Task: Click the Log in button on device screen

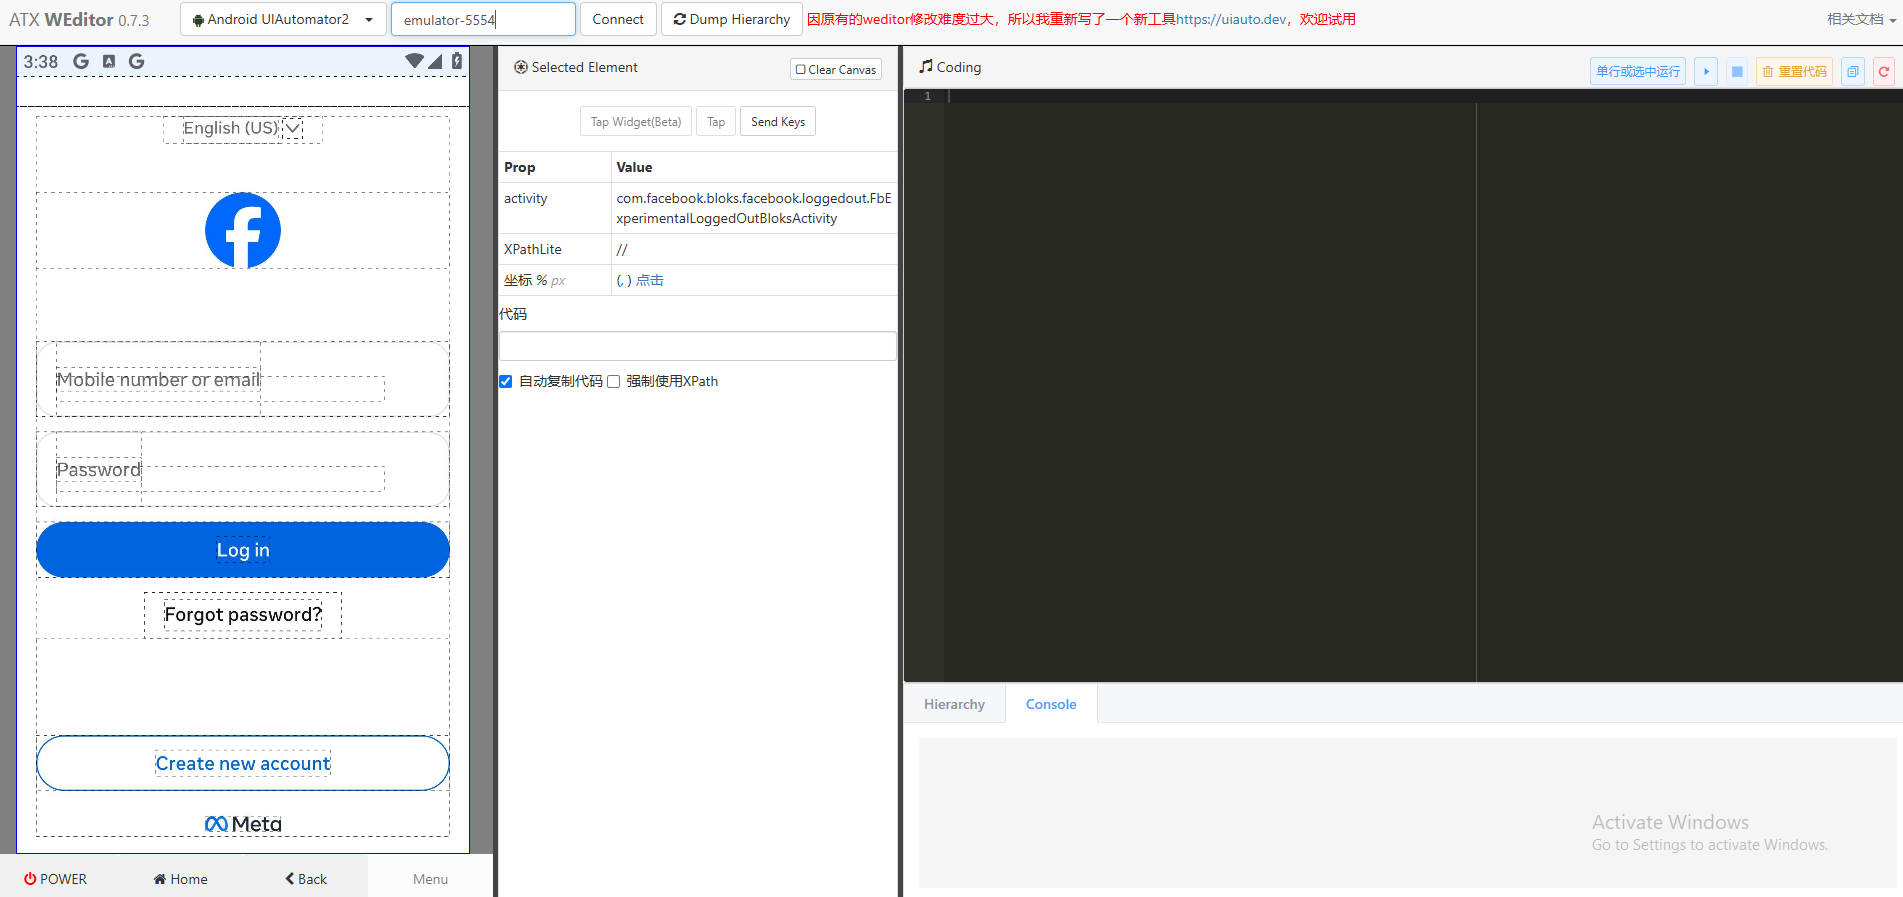Action: click(243, 550)
